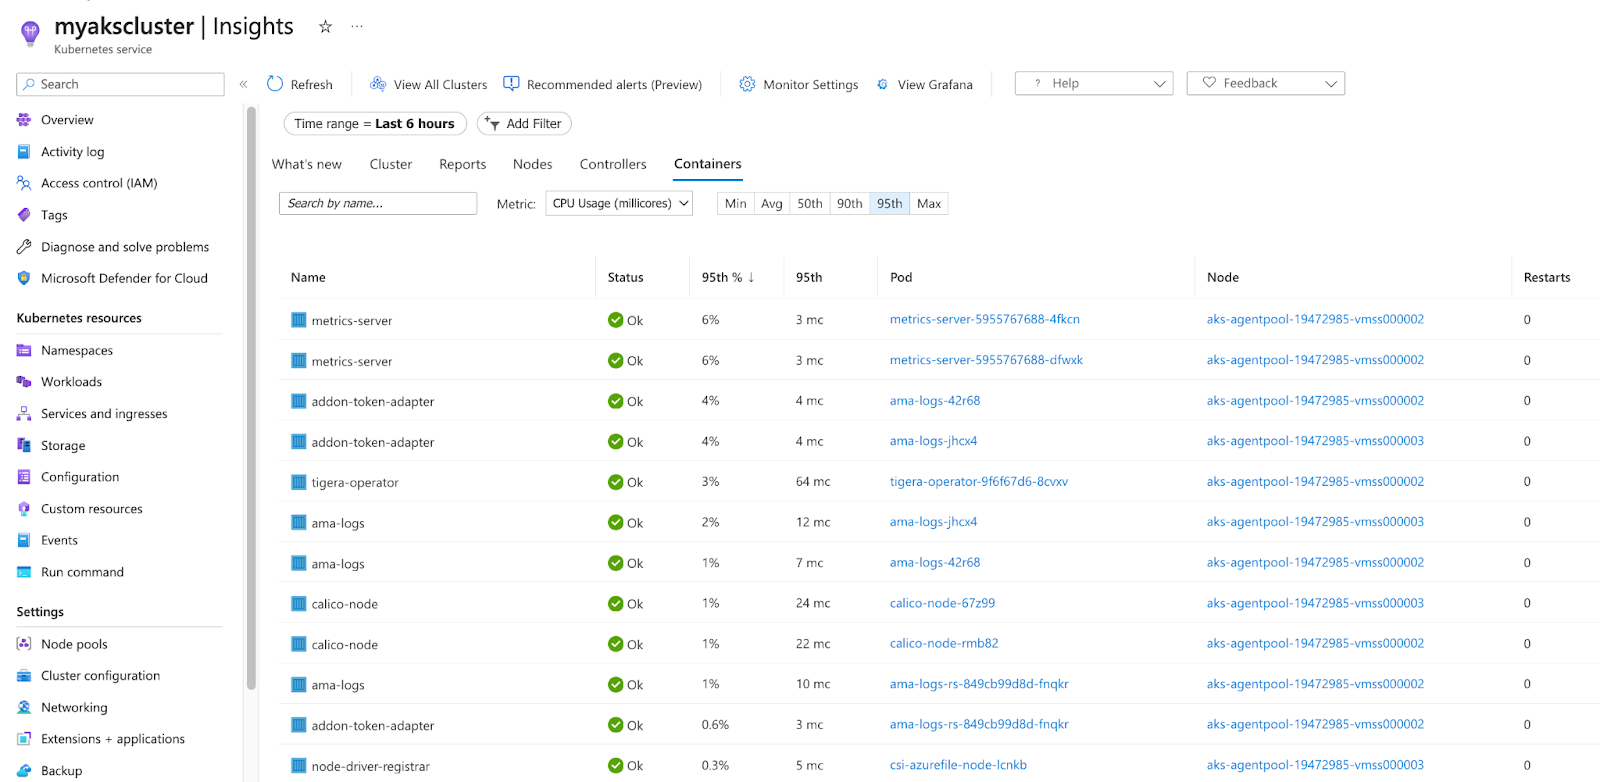This screenshot has width=1600, height=782.
Task: Click the Access control (IAM) icon
Action: (x=24, y=183)
